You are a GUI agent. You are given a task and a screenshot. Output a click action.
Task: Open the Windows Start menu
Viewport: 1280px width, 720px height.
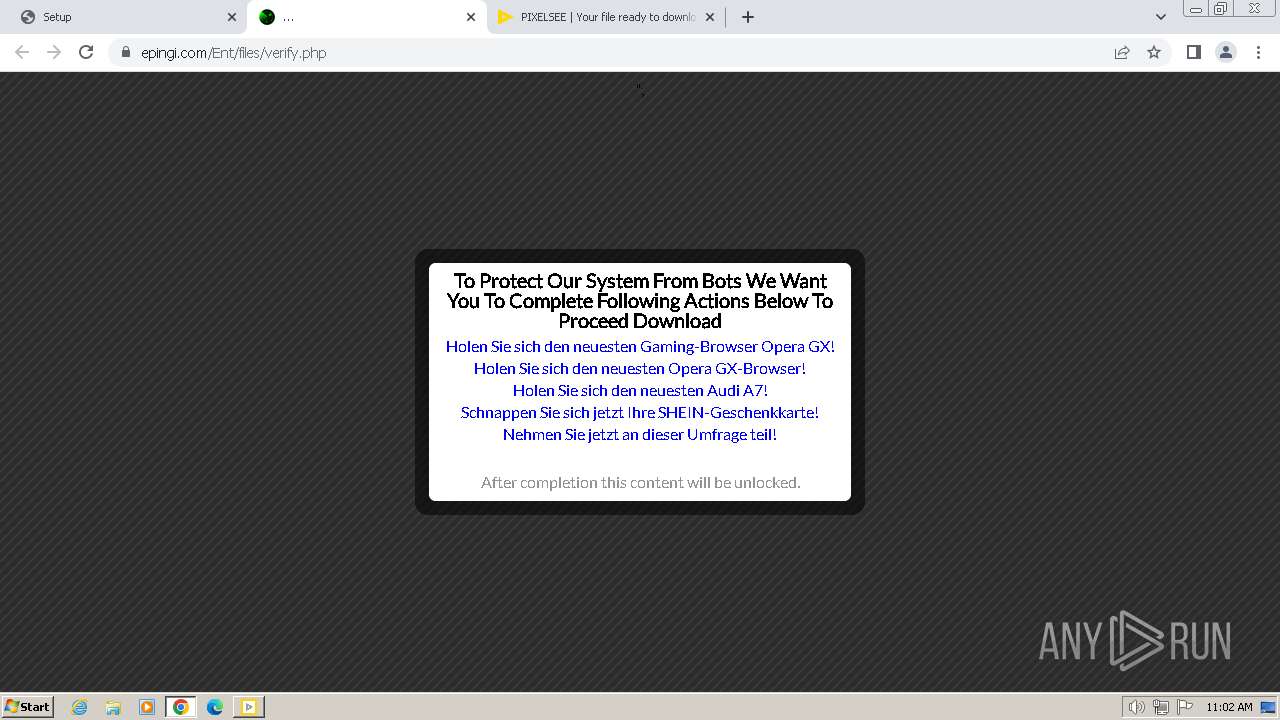(27, 706)
